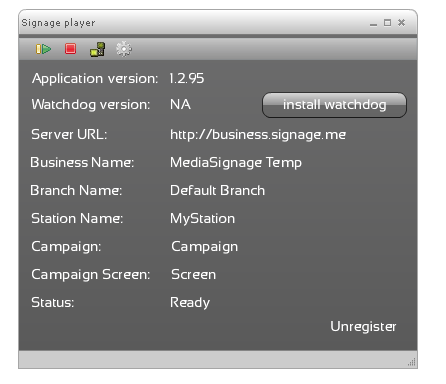
Task: Open the network connection icon in toolbar
Action: click(98, 49)
